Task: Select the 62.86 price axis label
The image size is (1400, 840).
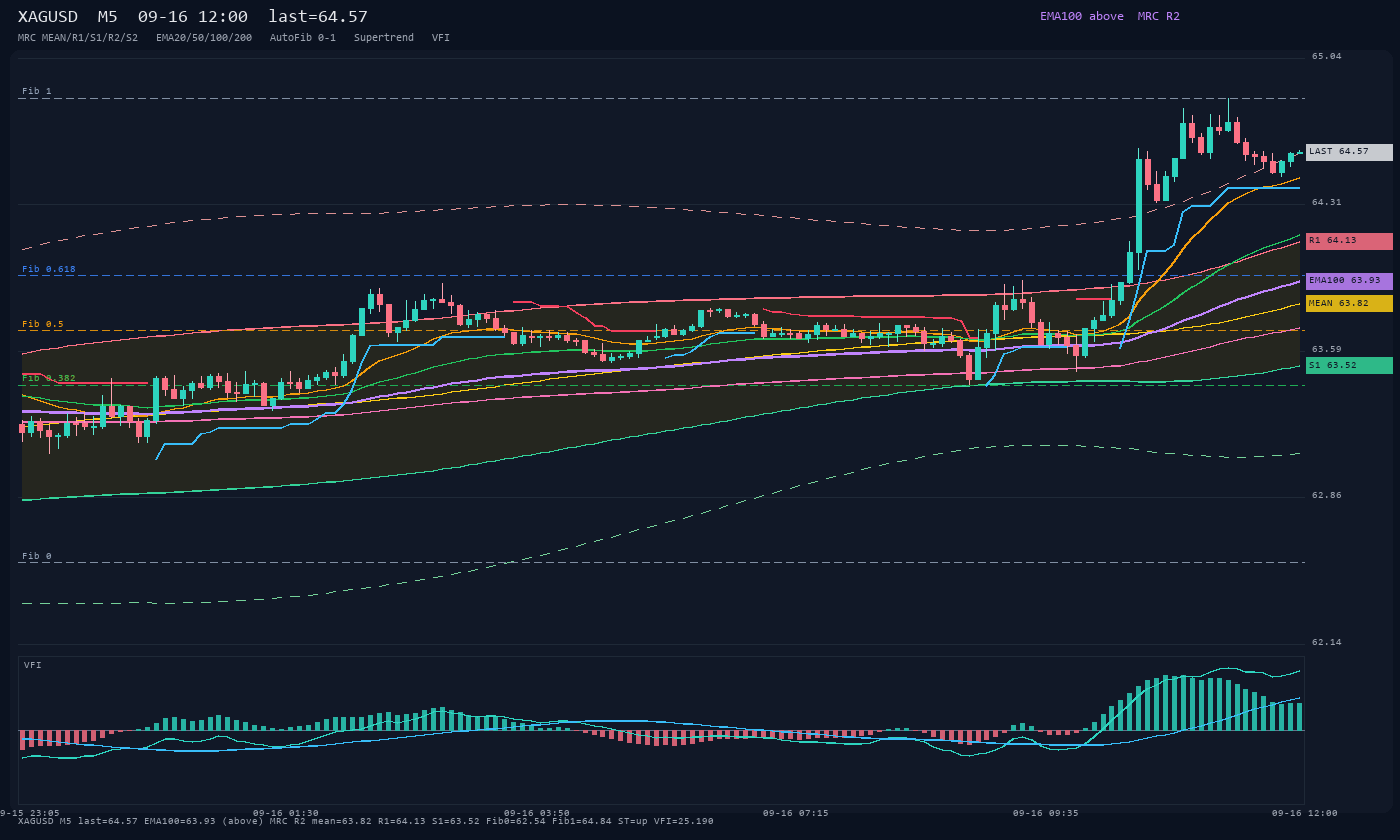Action: [x=1327, y=495]
